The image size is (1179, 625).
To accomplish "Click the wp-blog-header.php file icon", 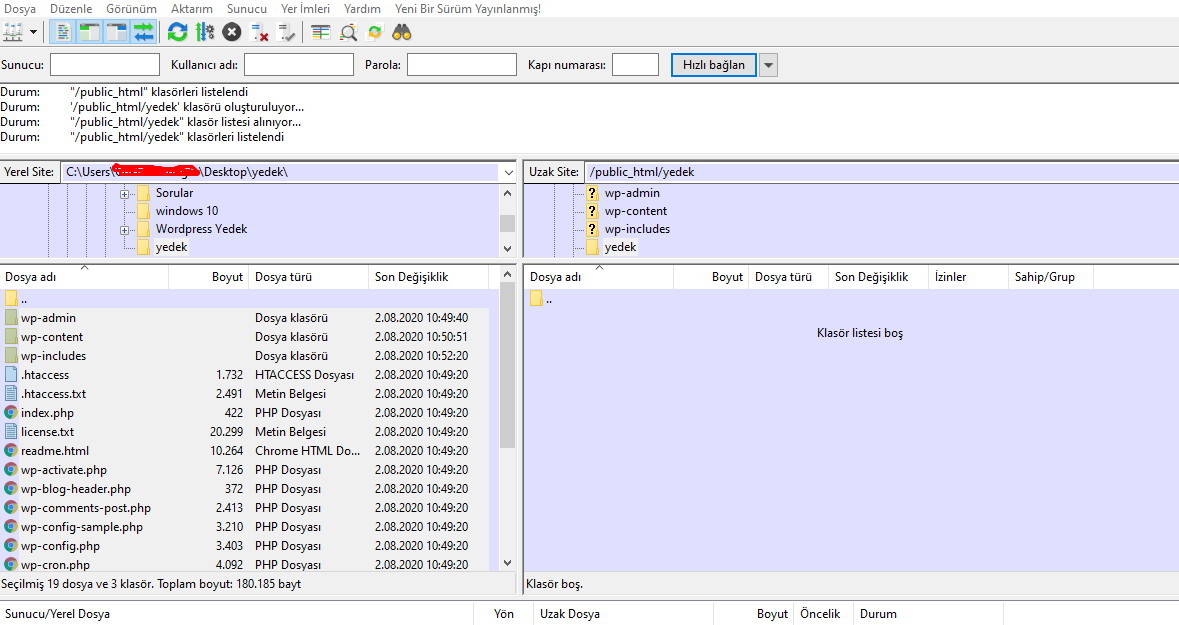I will click(11, 489).
